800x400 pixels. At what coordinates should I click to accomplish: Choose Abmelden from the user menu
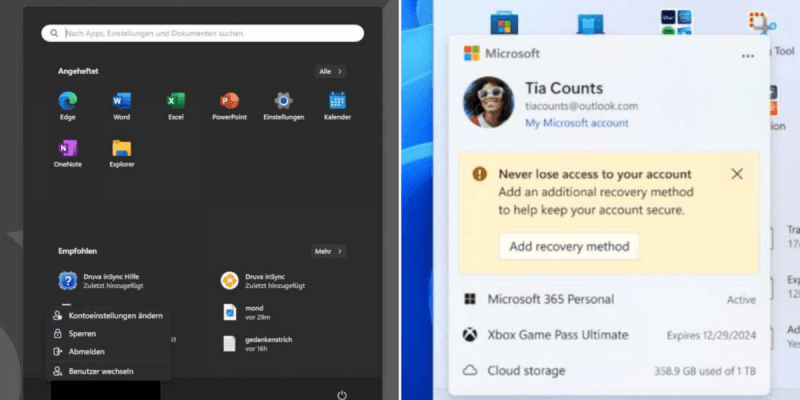click(x=108, y=352)
